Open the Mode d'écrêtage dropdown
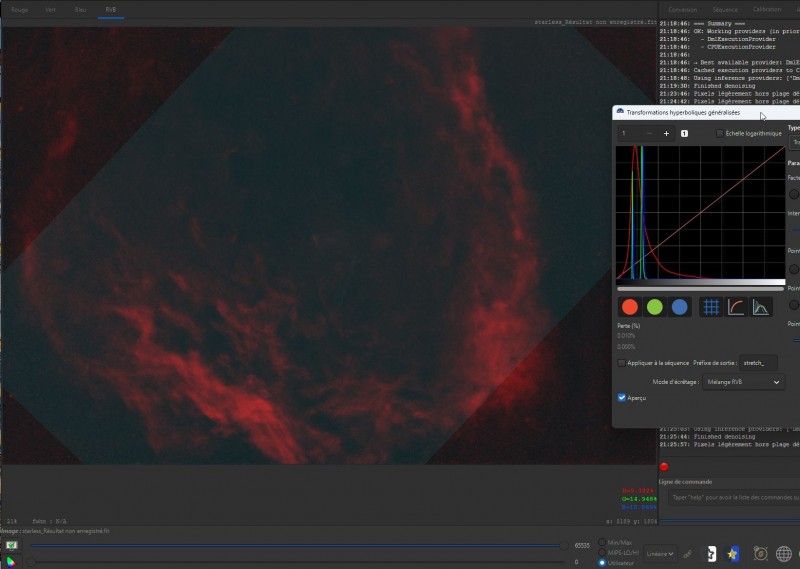This screenshot has width=800, height=569. coord(744,382)
